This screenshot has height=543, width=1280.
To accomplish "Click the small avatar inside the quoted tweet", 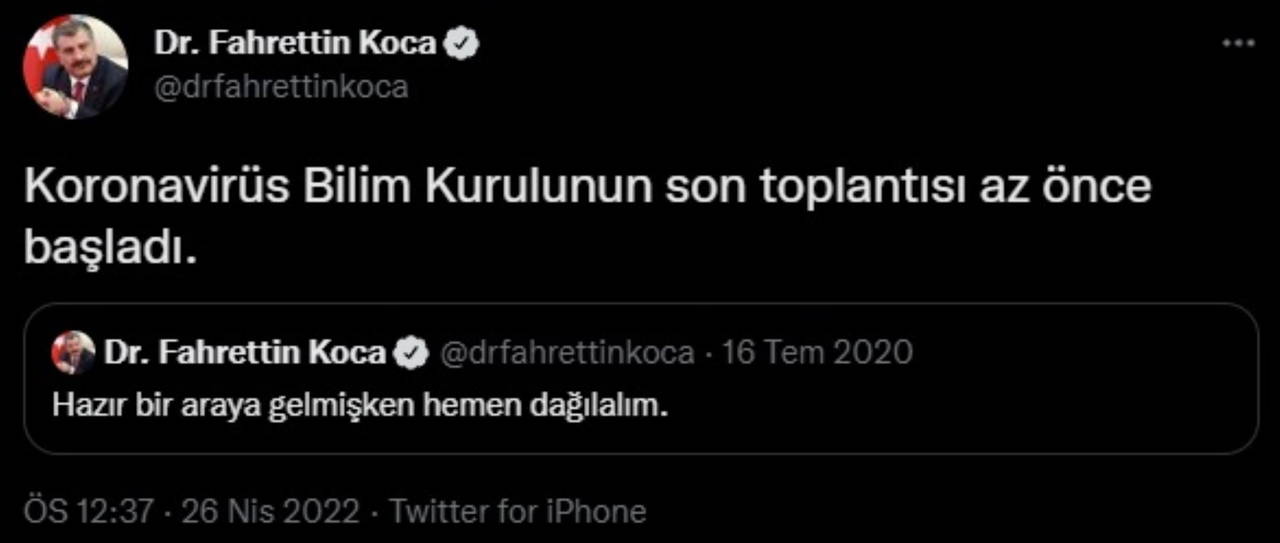I will [x=74, y=353].
